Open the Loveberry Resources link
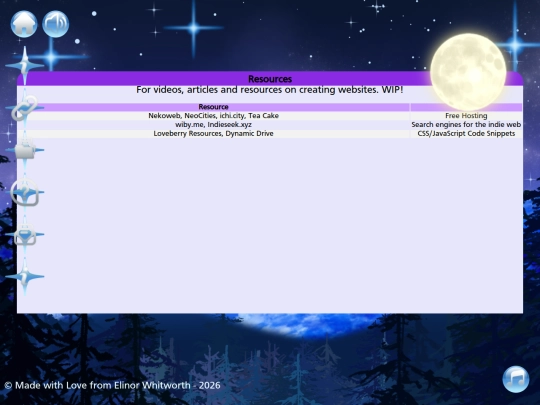The width and height of the screenshot is (540, 405). (187, 134)
